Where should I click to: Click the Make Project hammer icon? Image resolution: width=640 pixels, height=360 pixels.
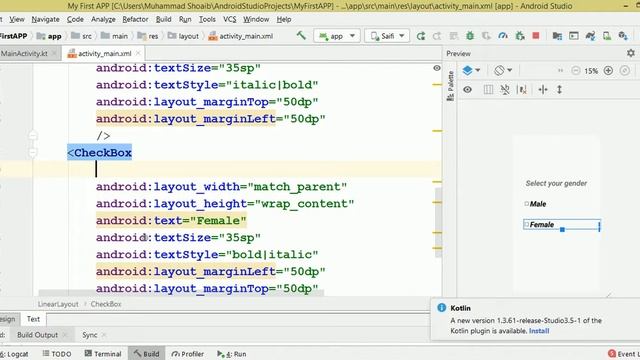coord(301,36)
